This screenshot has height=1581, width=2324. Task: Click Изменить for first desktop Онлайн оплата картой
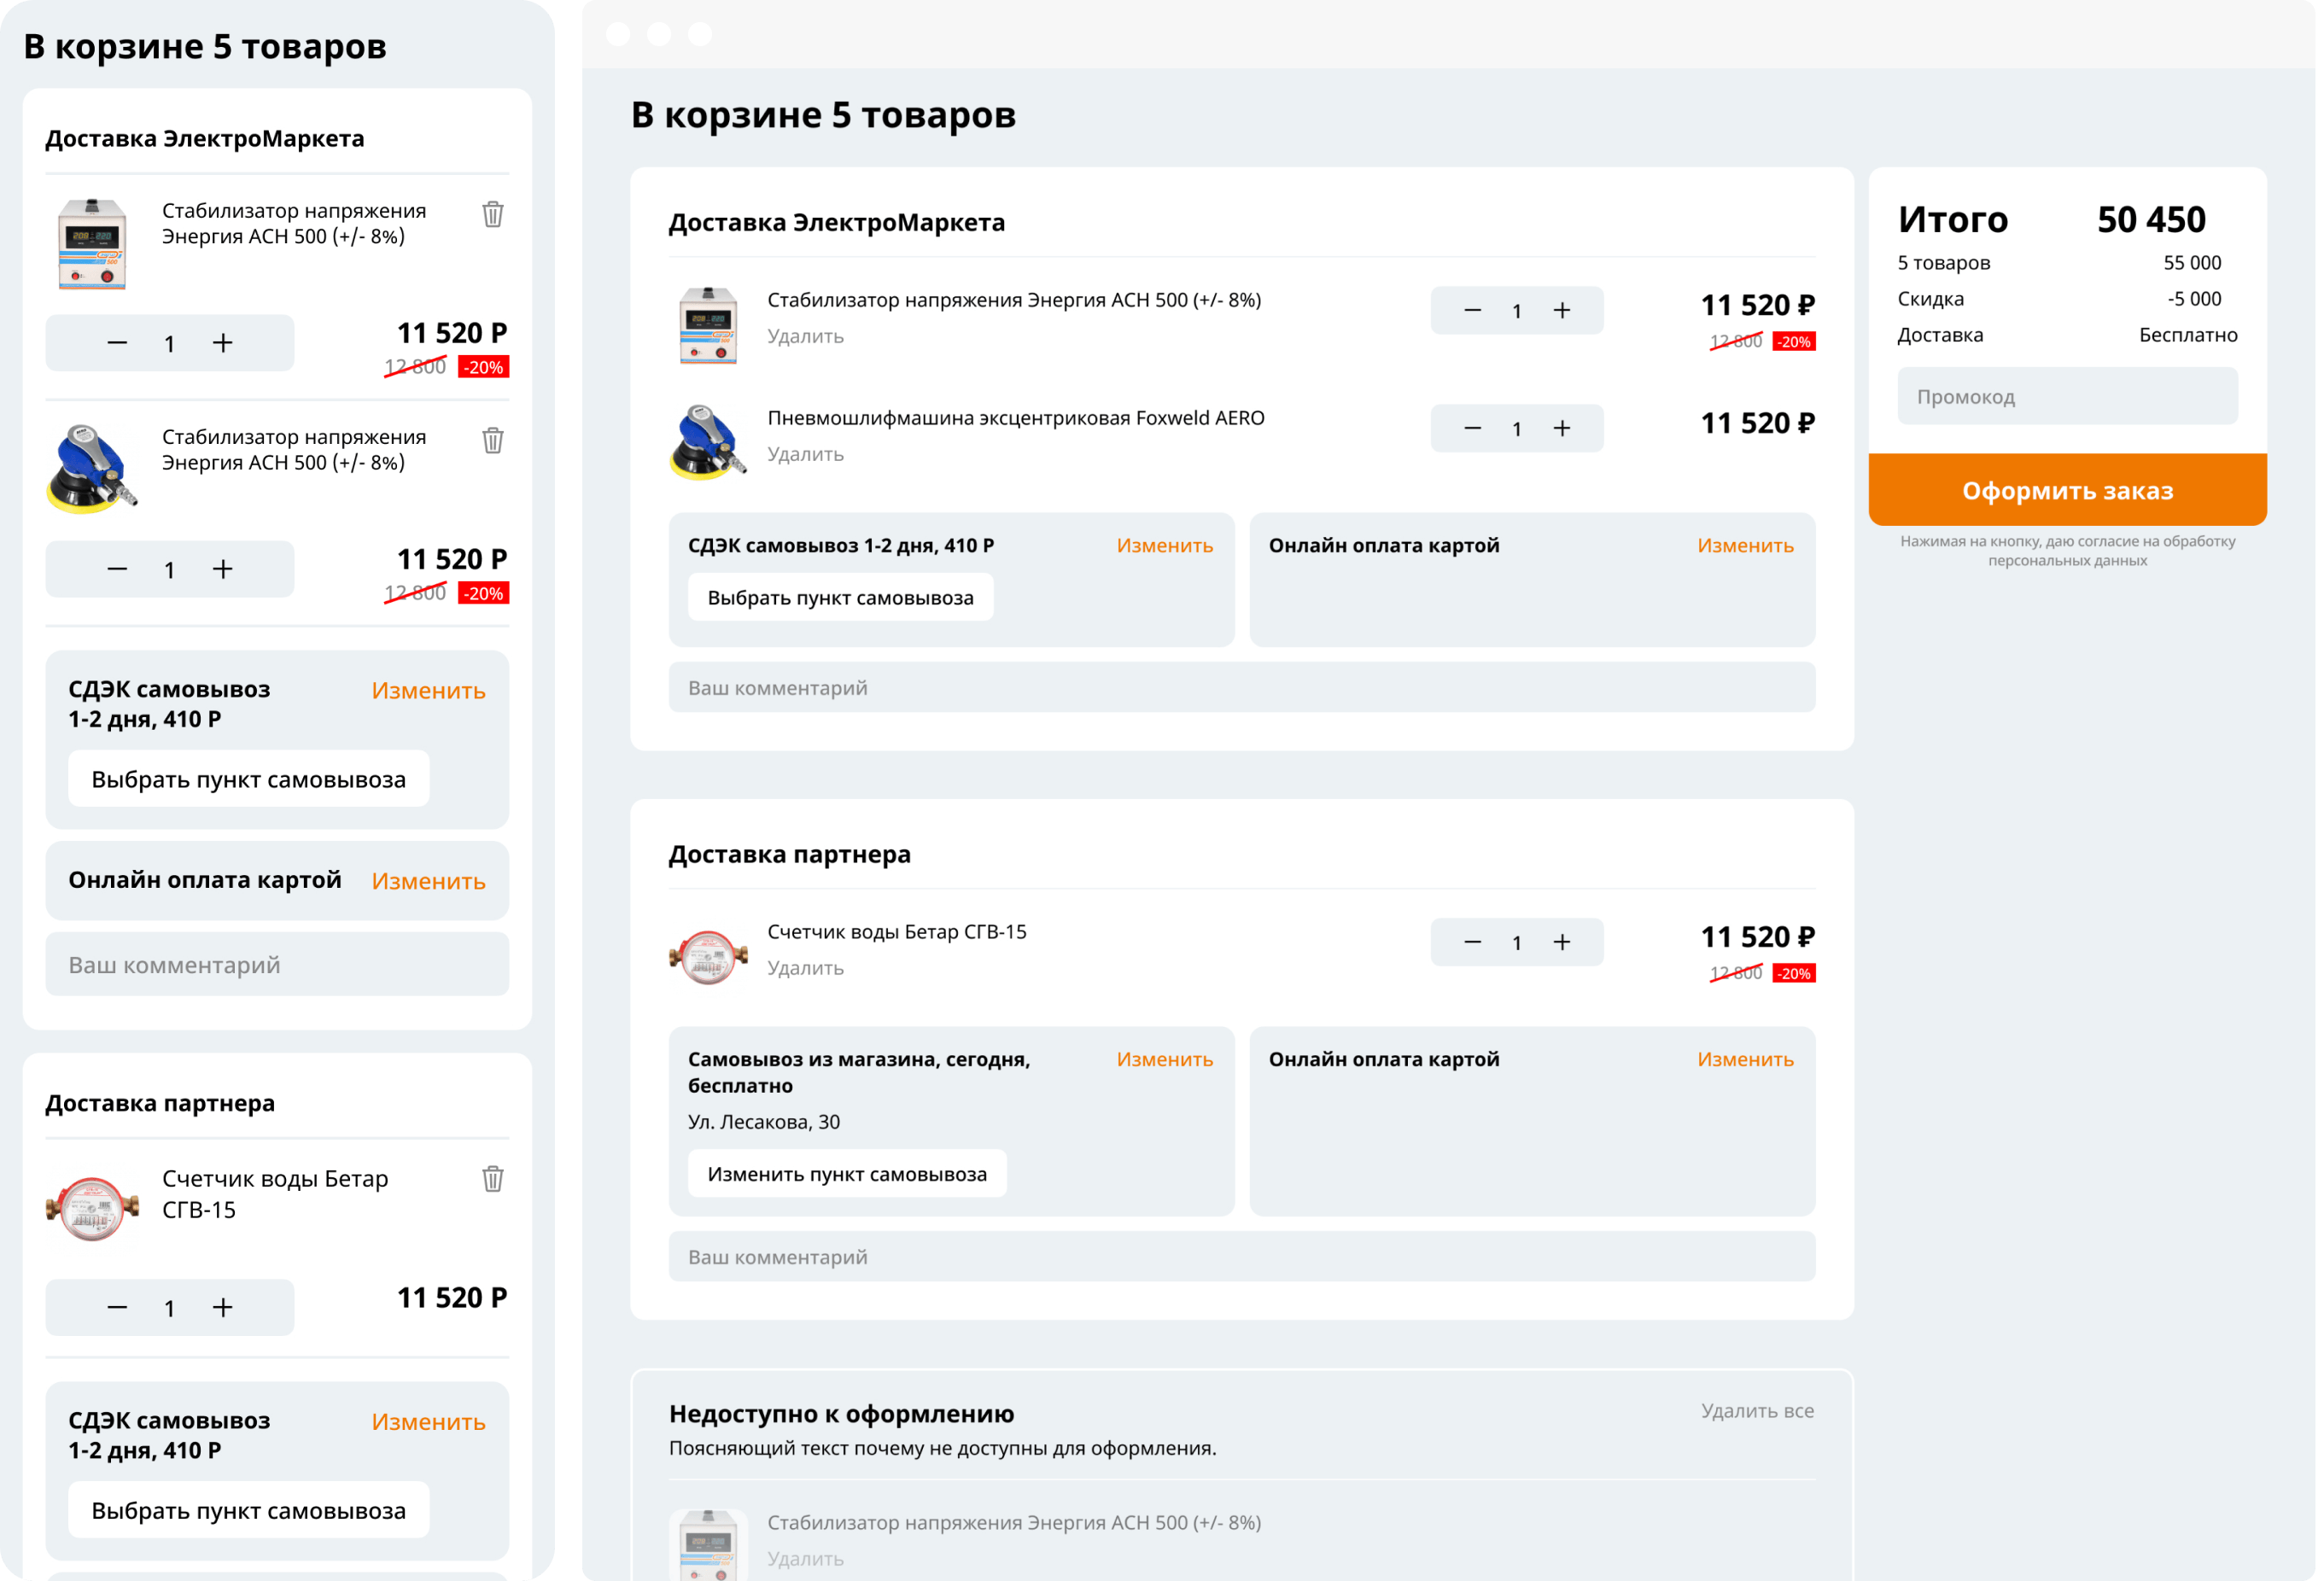click(x=1745, y=546)
